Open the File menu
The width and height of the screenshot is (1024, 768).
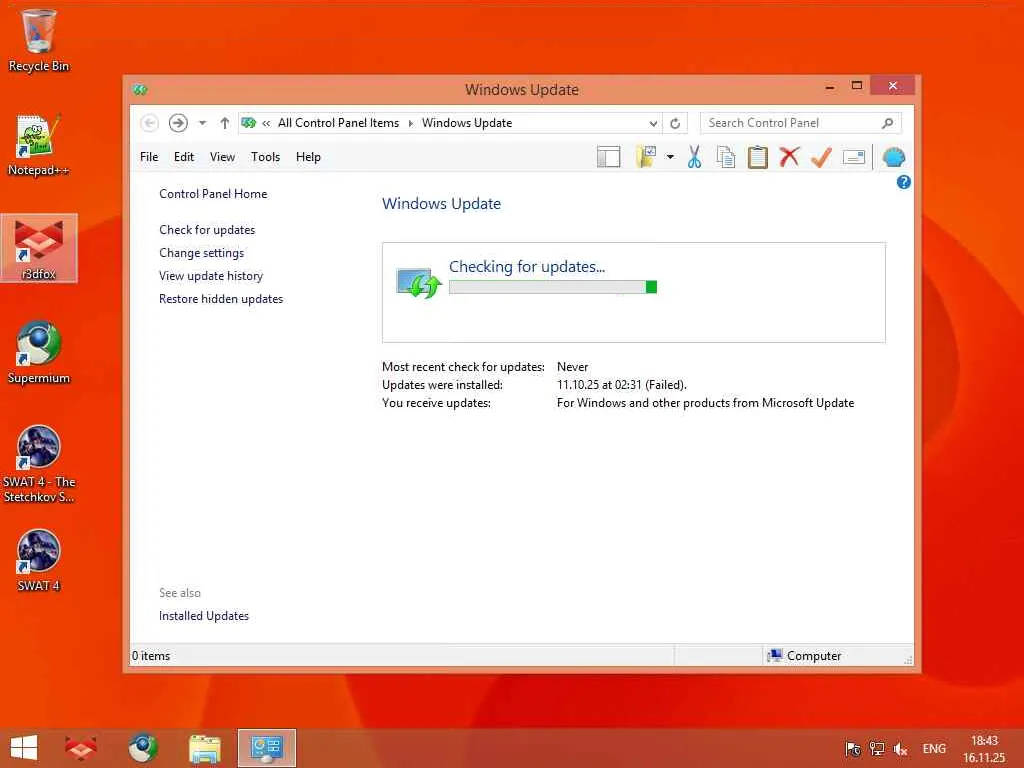(x=149, y=157)
